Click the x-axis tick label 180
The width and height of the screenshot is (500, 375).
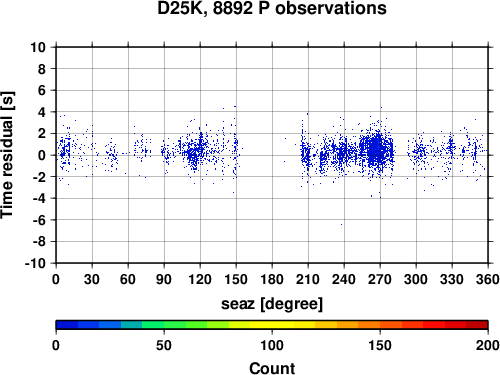[272, 279]
